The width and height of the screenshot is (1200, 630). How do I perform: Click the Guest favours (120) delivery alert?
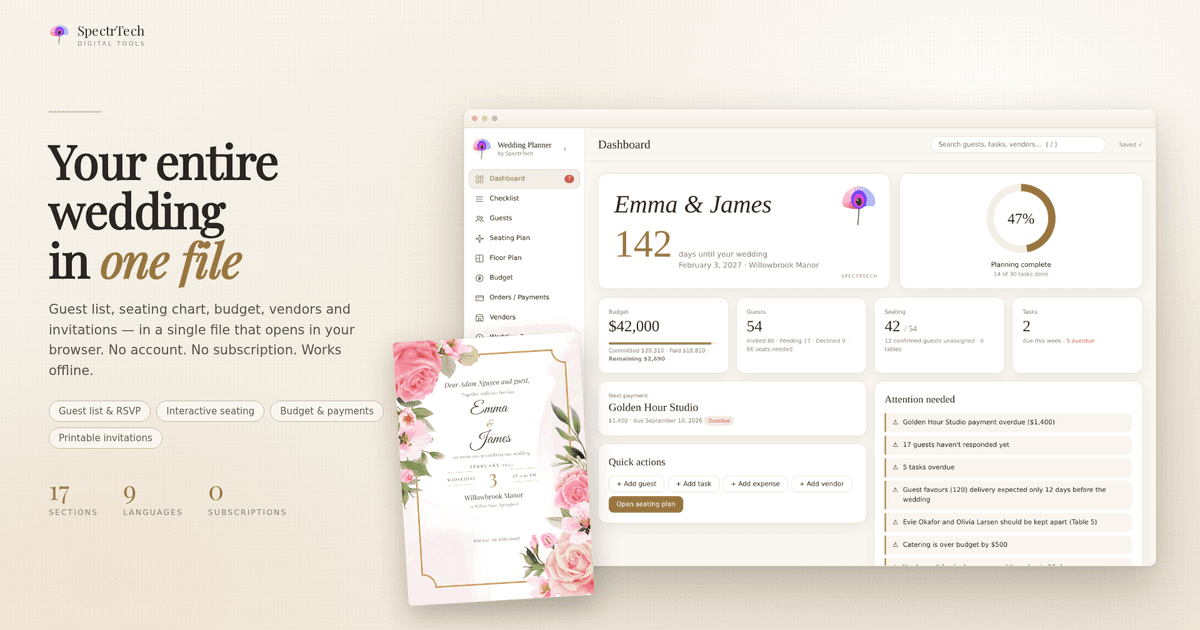1008,494
